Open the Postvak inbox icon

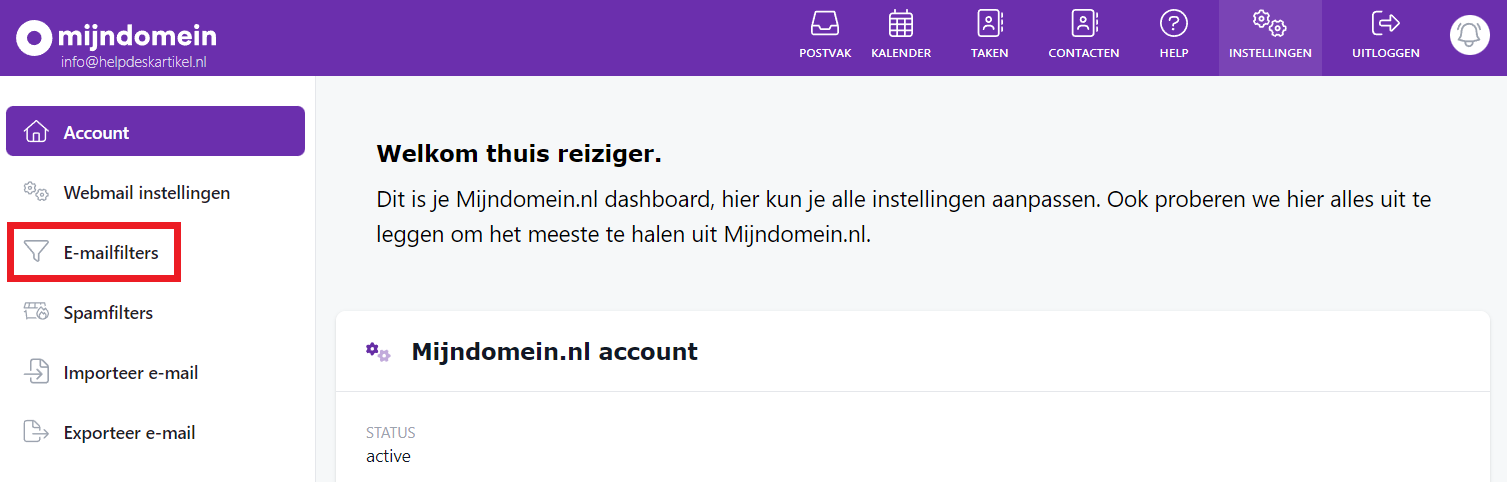click(825, 24)
